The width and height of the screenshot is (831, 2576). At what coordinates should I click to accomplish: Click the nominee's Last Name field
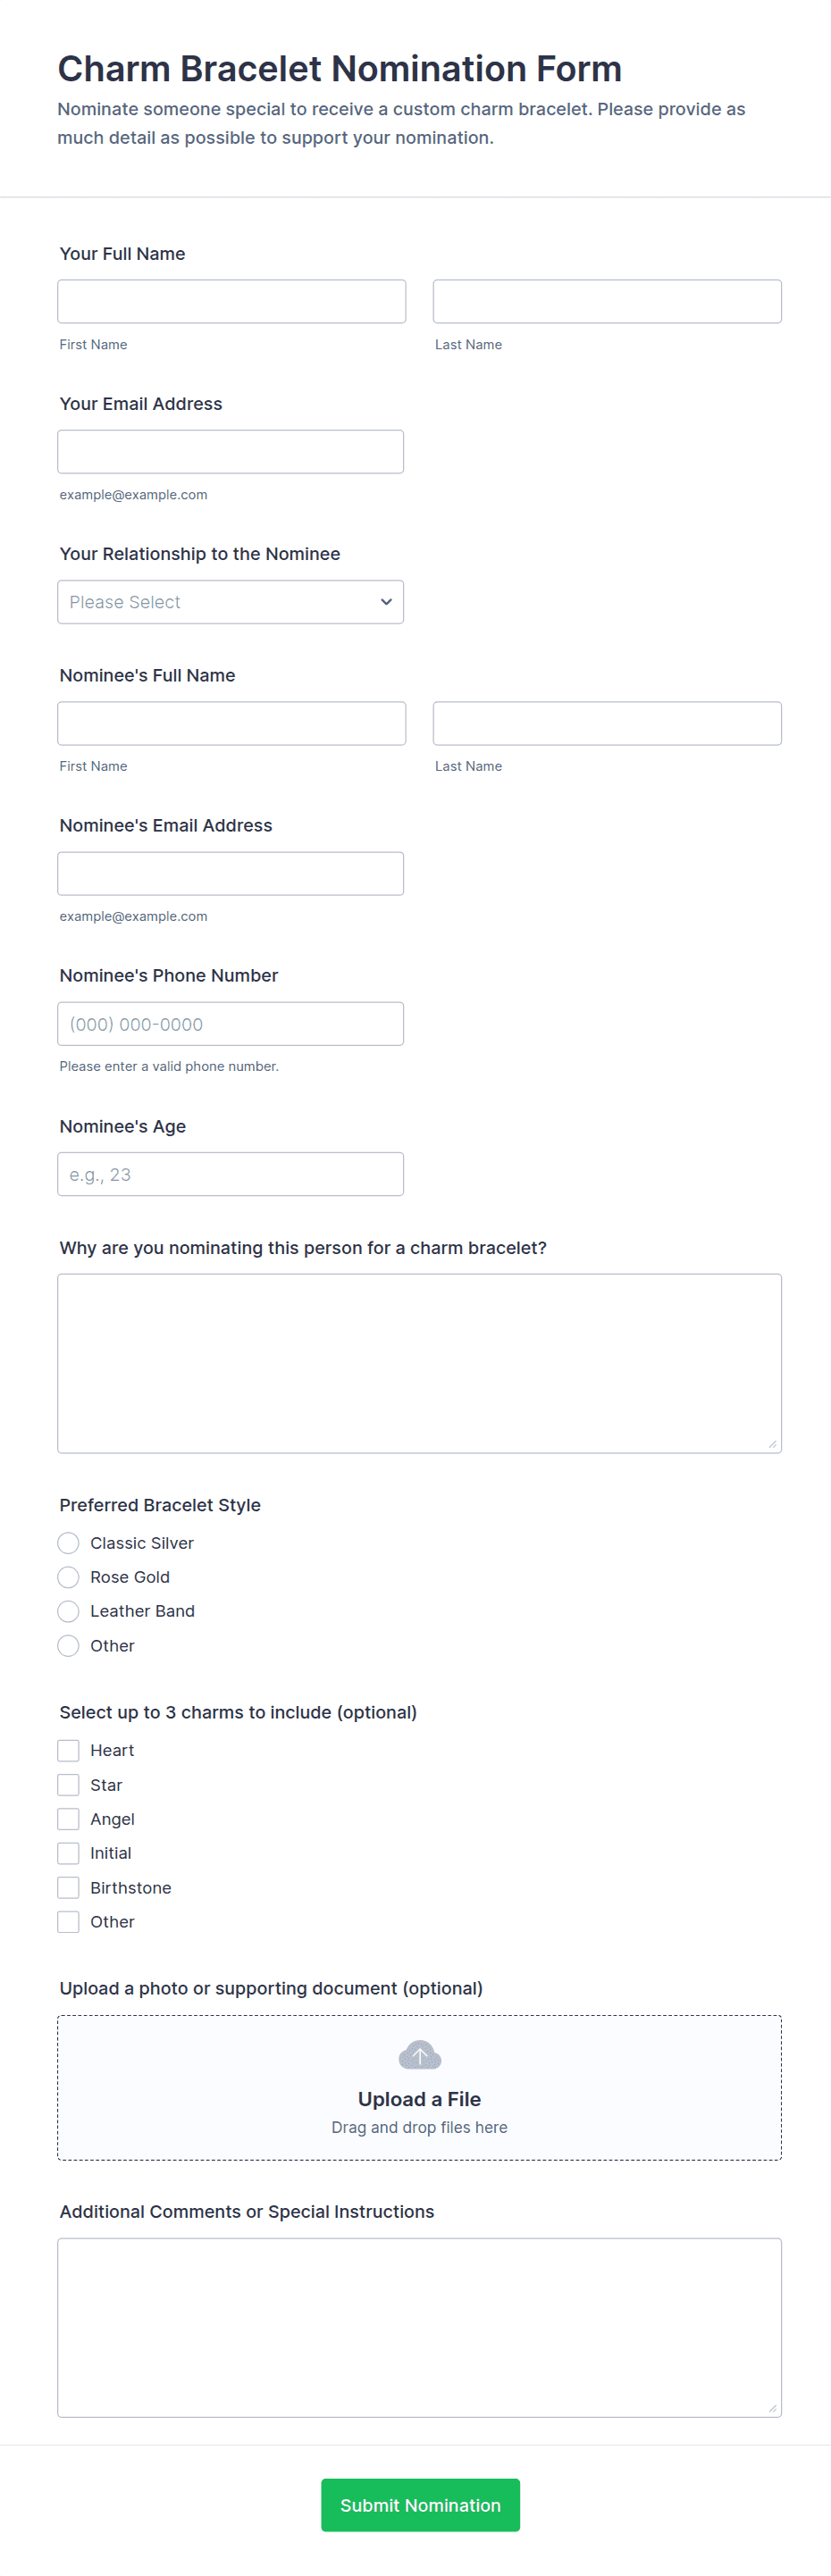click(x=606, y=723)
